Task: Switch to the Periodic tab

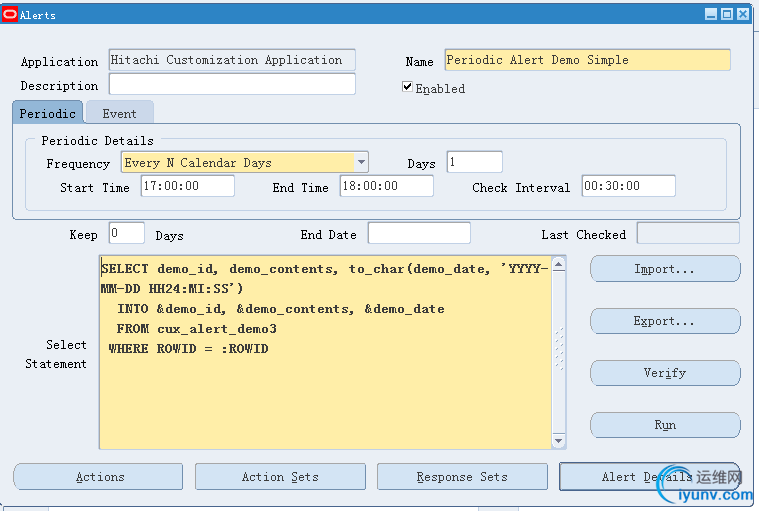Action: (x=47, y=113)
